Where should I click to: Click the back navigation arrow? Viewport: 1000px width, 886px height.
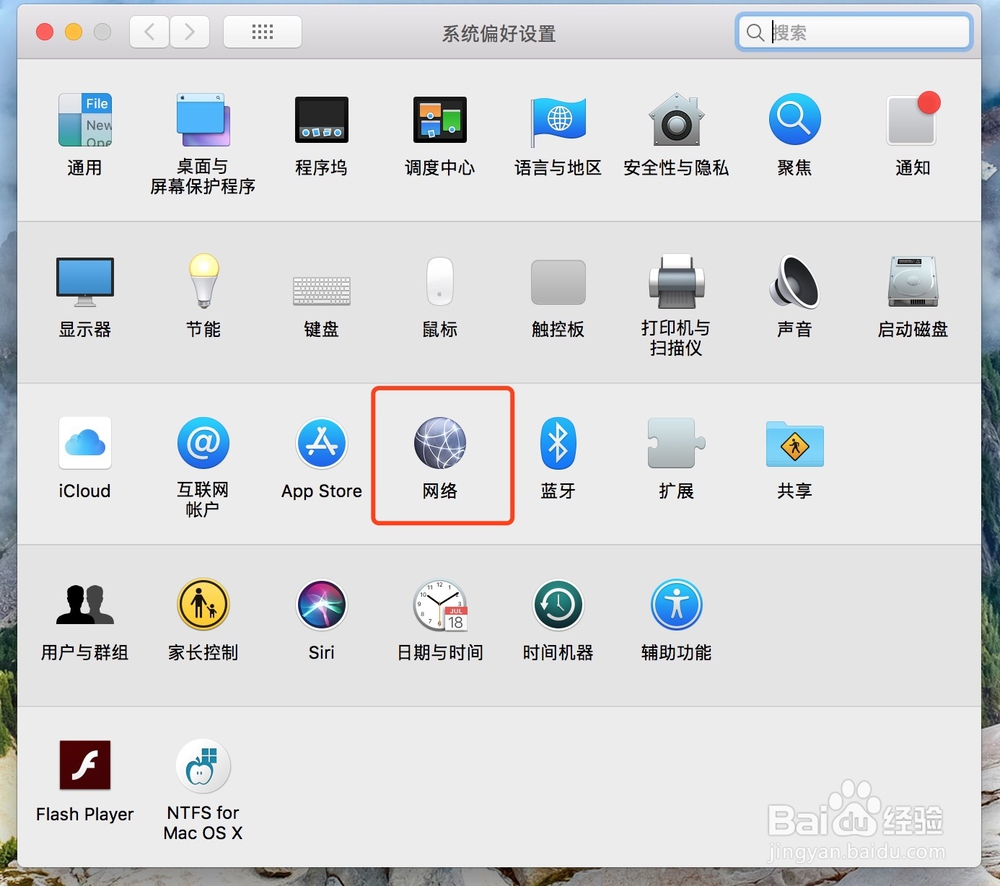(149, 32)
